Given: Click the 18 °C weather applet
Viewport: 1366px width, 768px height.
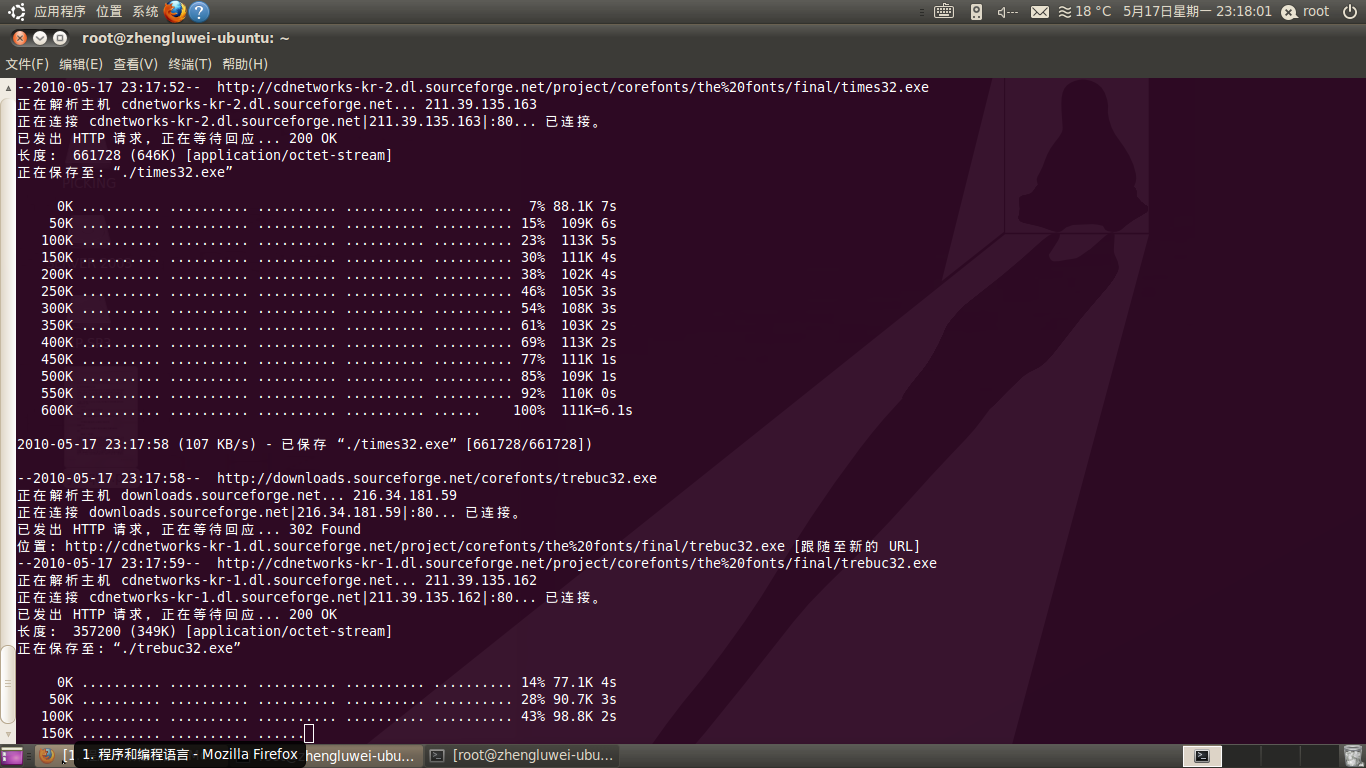Looking at the screenshot, I should (x=1085, y=12).
